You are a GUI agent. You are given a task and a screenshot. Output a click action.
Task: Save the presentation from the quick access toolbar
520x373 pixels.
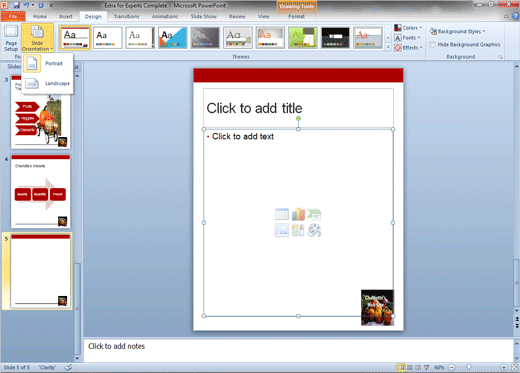coord(16,5)
